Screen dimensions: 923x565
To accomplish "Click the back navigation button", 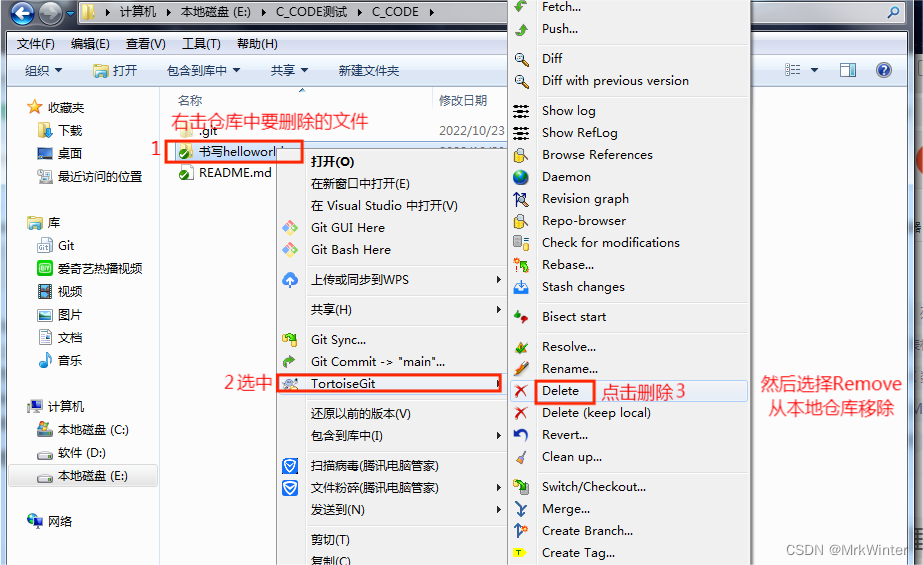I will [22, 12].
